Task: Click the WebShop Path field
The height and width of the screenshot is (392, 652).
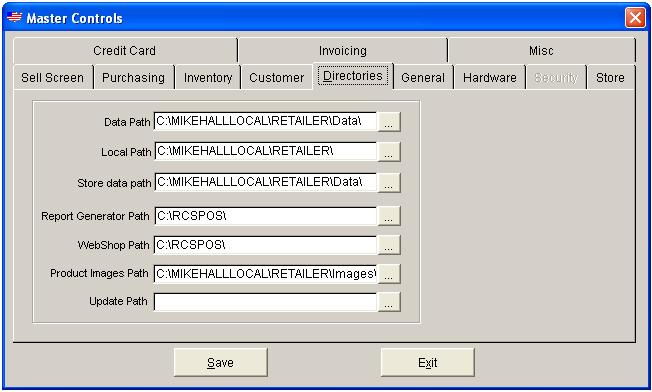Action: [265, 245]
